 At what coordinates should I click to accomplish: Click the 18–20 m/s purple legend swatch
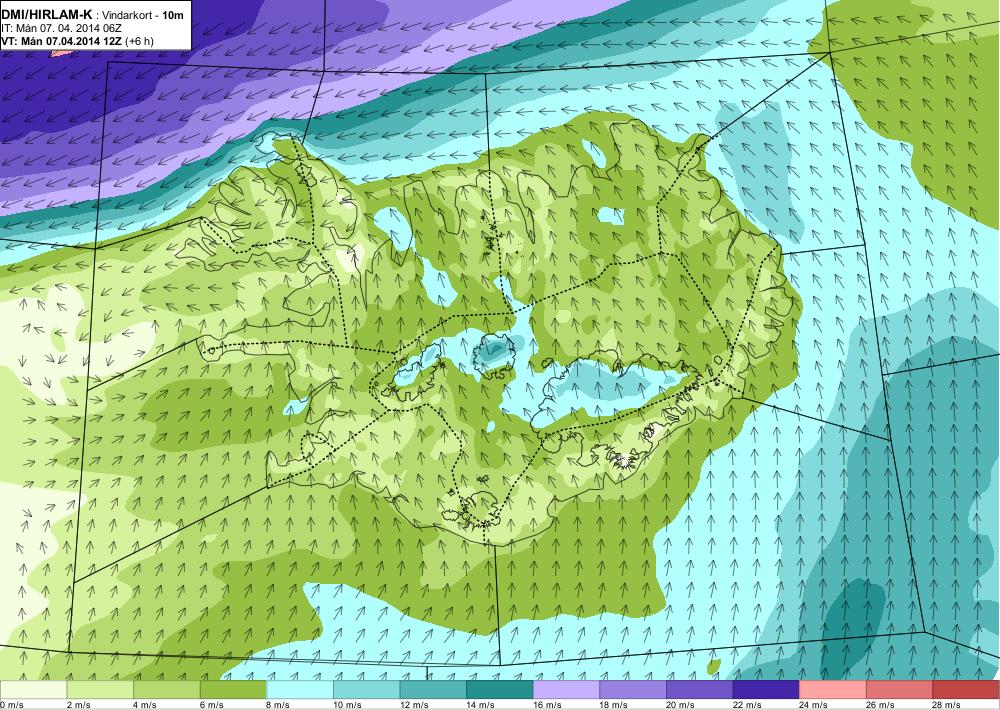click(x=633, y=690)
